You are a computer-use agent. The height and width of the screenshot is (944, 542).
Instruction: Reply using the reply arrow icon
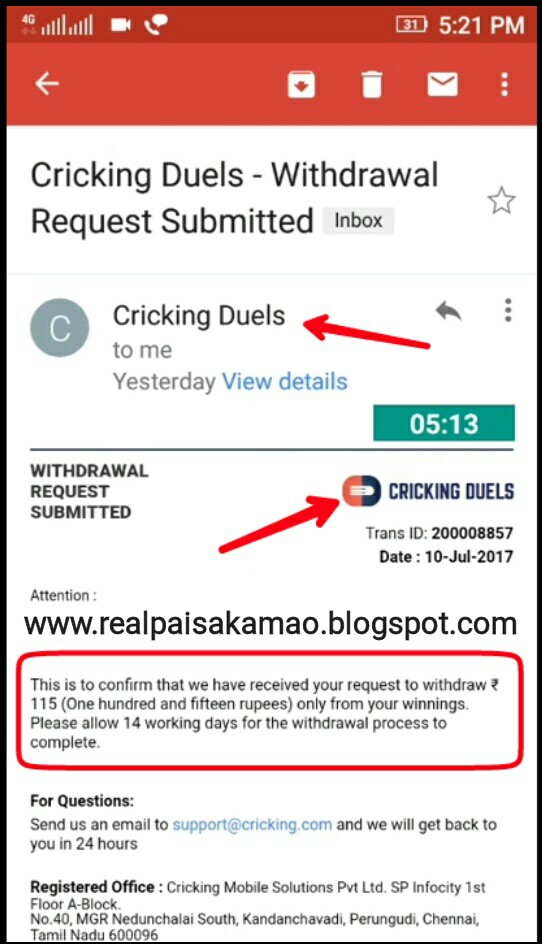[x=449, y=311]
